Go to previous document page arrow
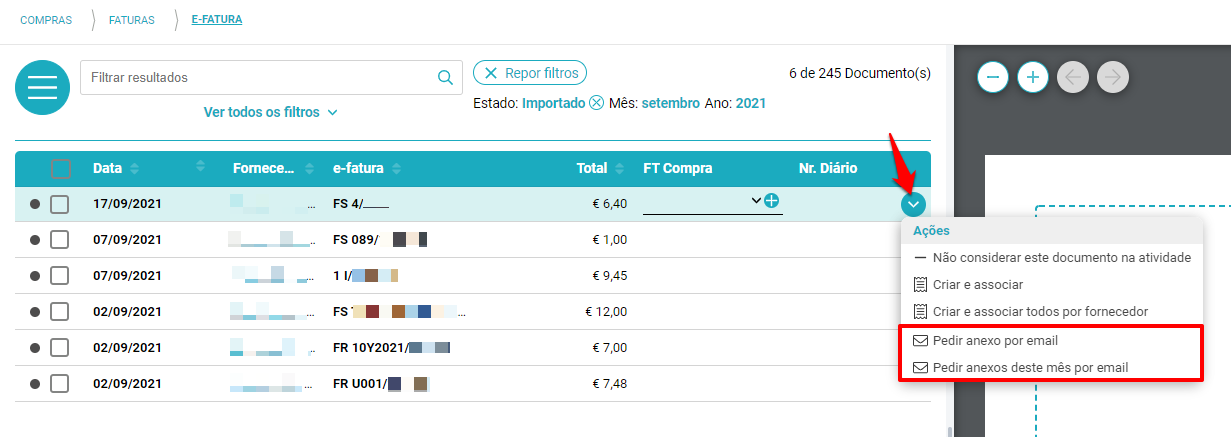 click(x=1073, y=77)
